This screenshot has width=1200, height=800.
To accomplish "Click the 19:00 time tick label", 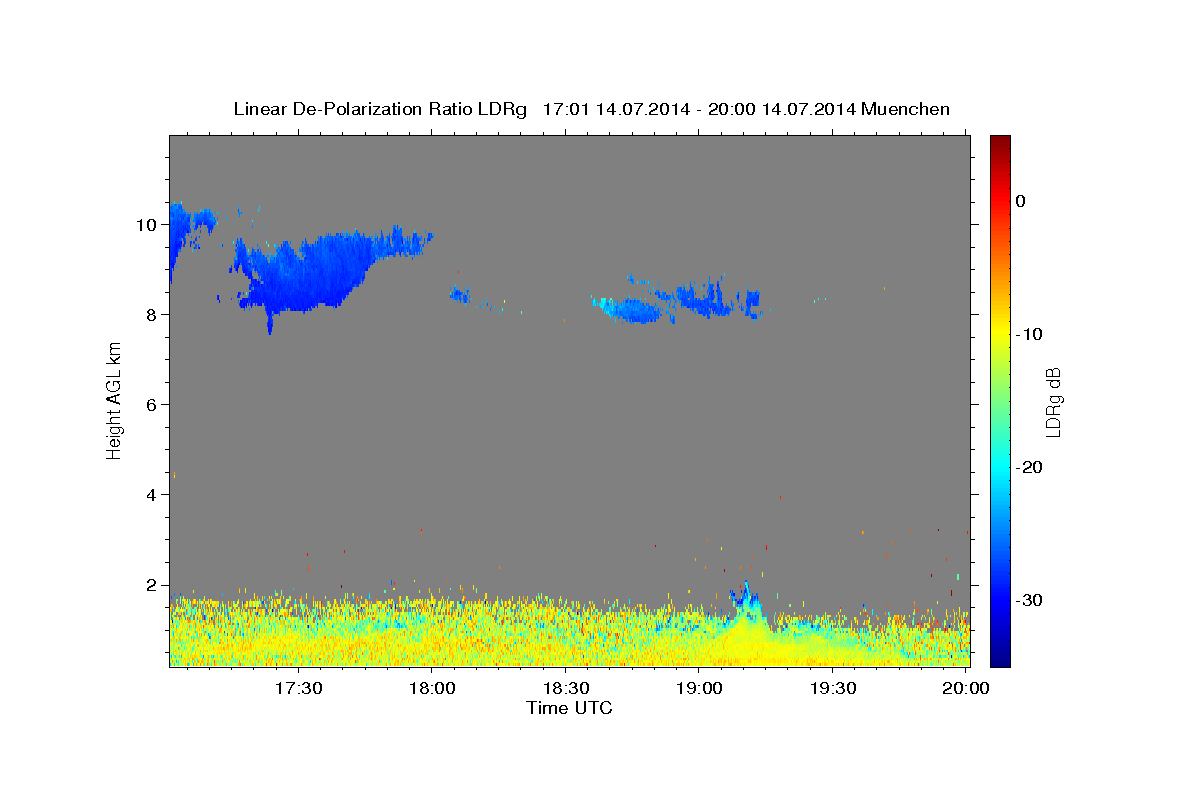I will click(698, 688).
